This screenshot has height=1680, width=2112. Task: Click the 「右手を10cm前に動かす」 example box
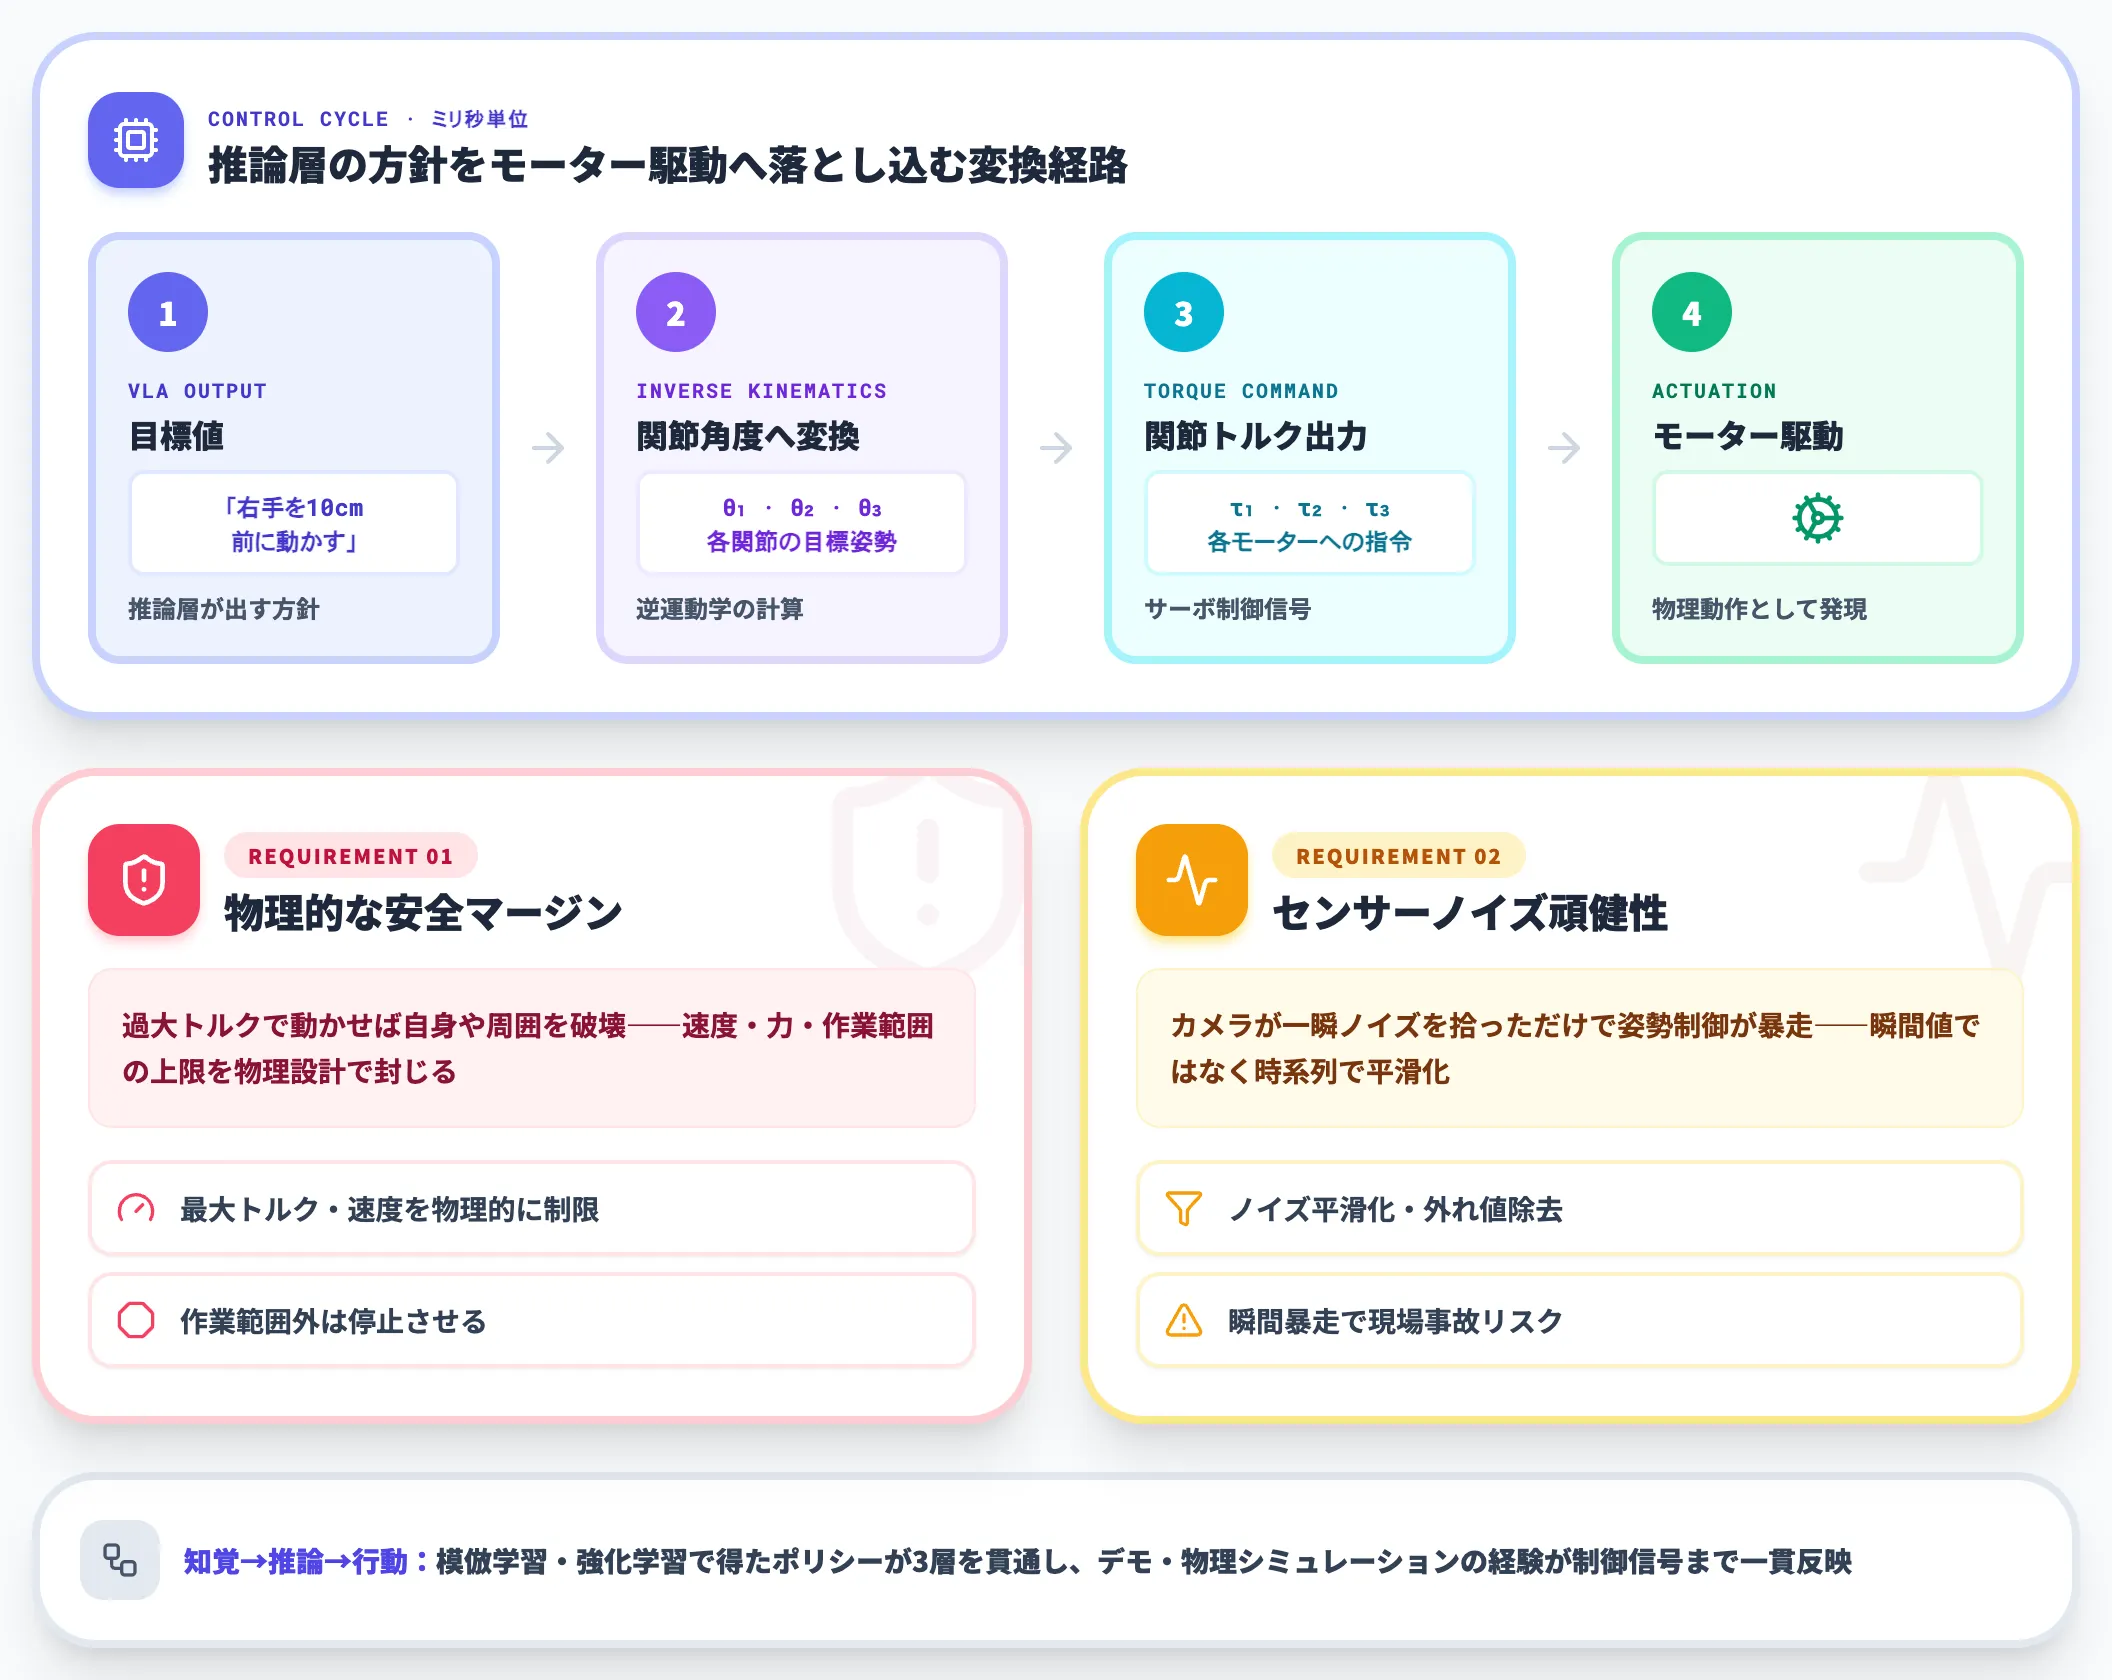pos(294,523)
